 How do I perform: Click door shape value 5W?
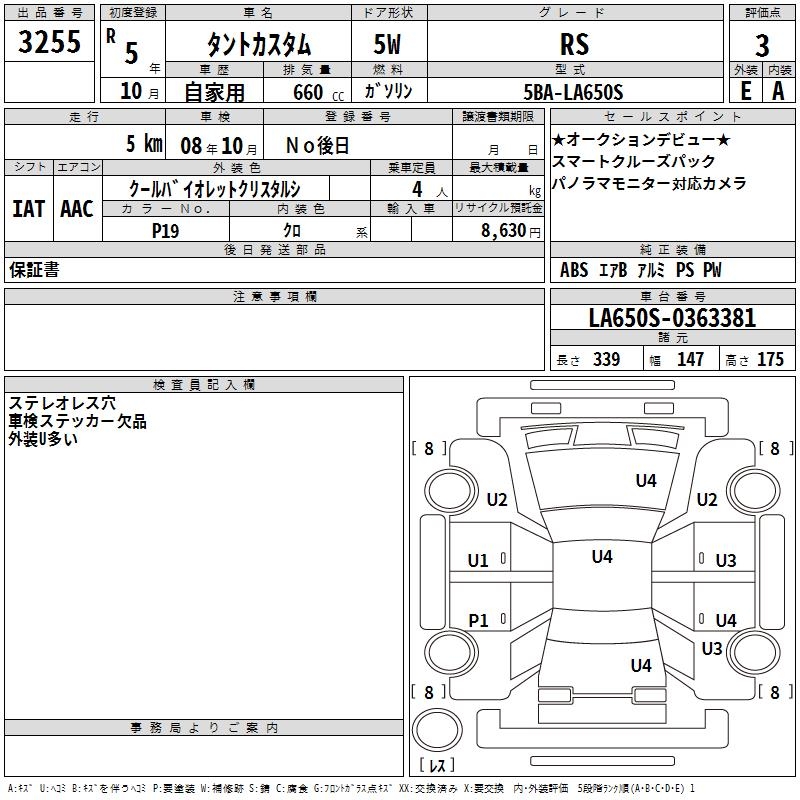point(388,44)
